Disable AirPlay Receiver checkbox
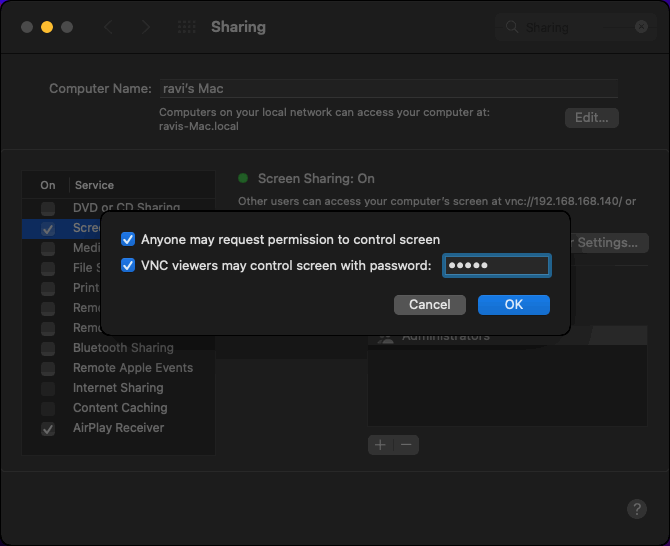 click(48, 429)
